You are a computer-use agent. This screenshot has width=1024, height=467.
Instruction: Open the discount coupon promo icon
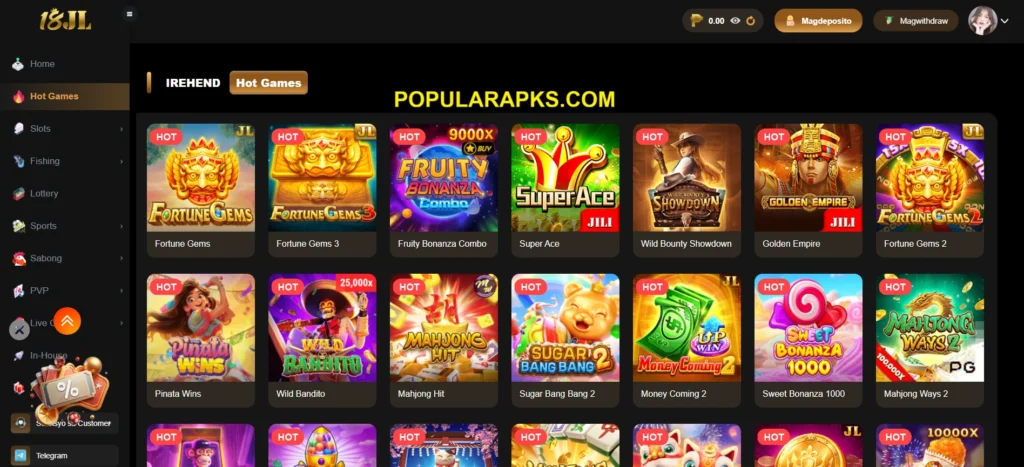(x=69, y=388)
